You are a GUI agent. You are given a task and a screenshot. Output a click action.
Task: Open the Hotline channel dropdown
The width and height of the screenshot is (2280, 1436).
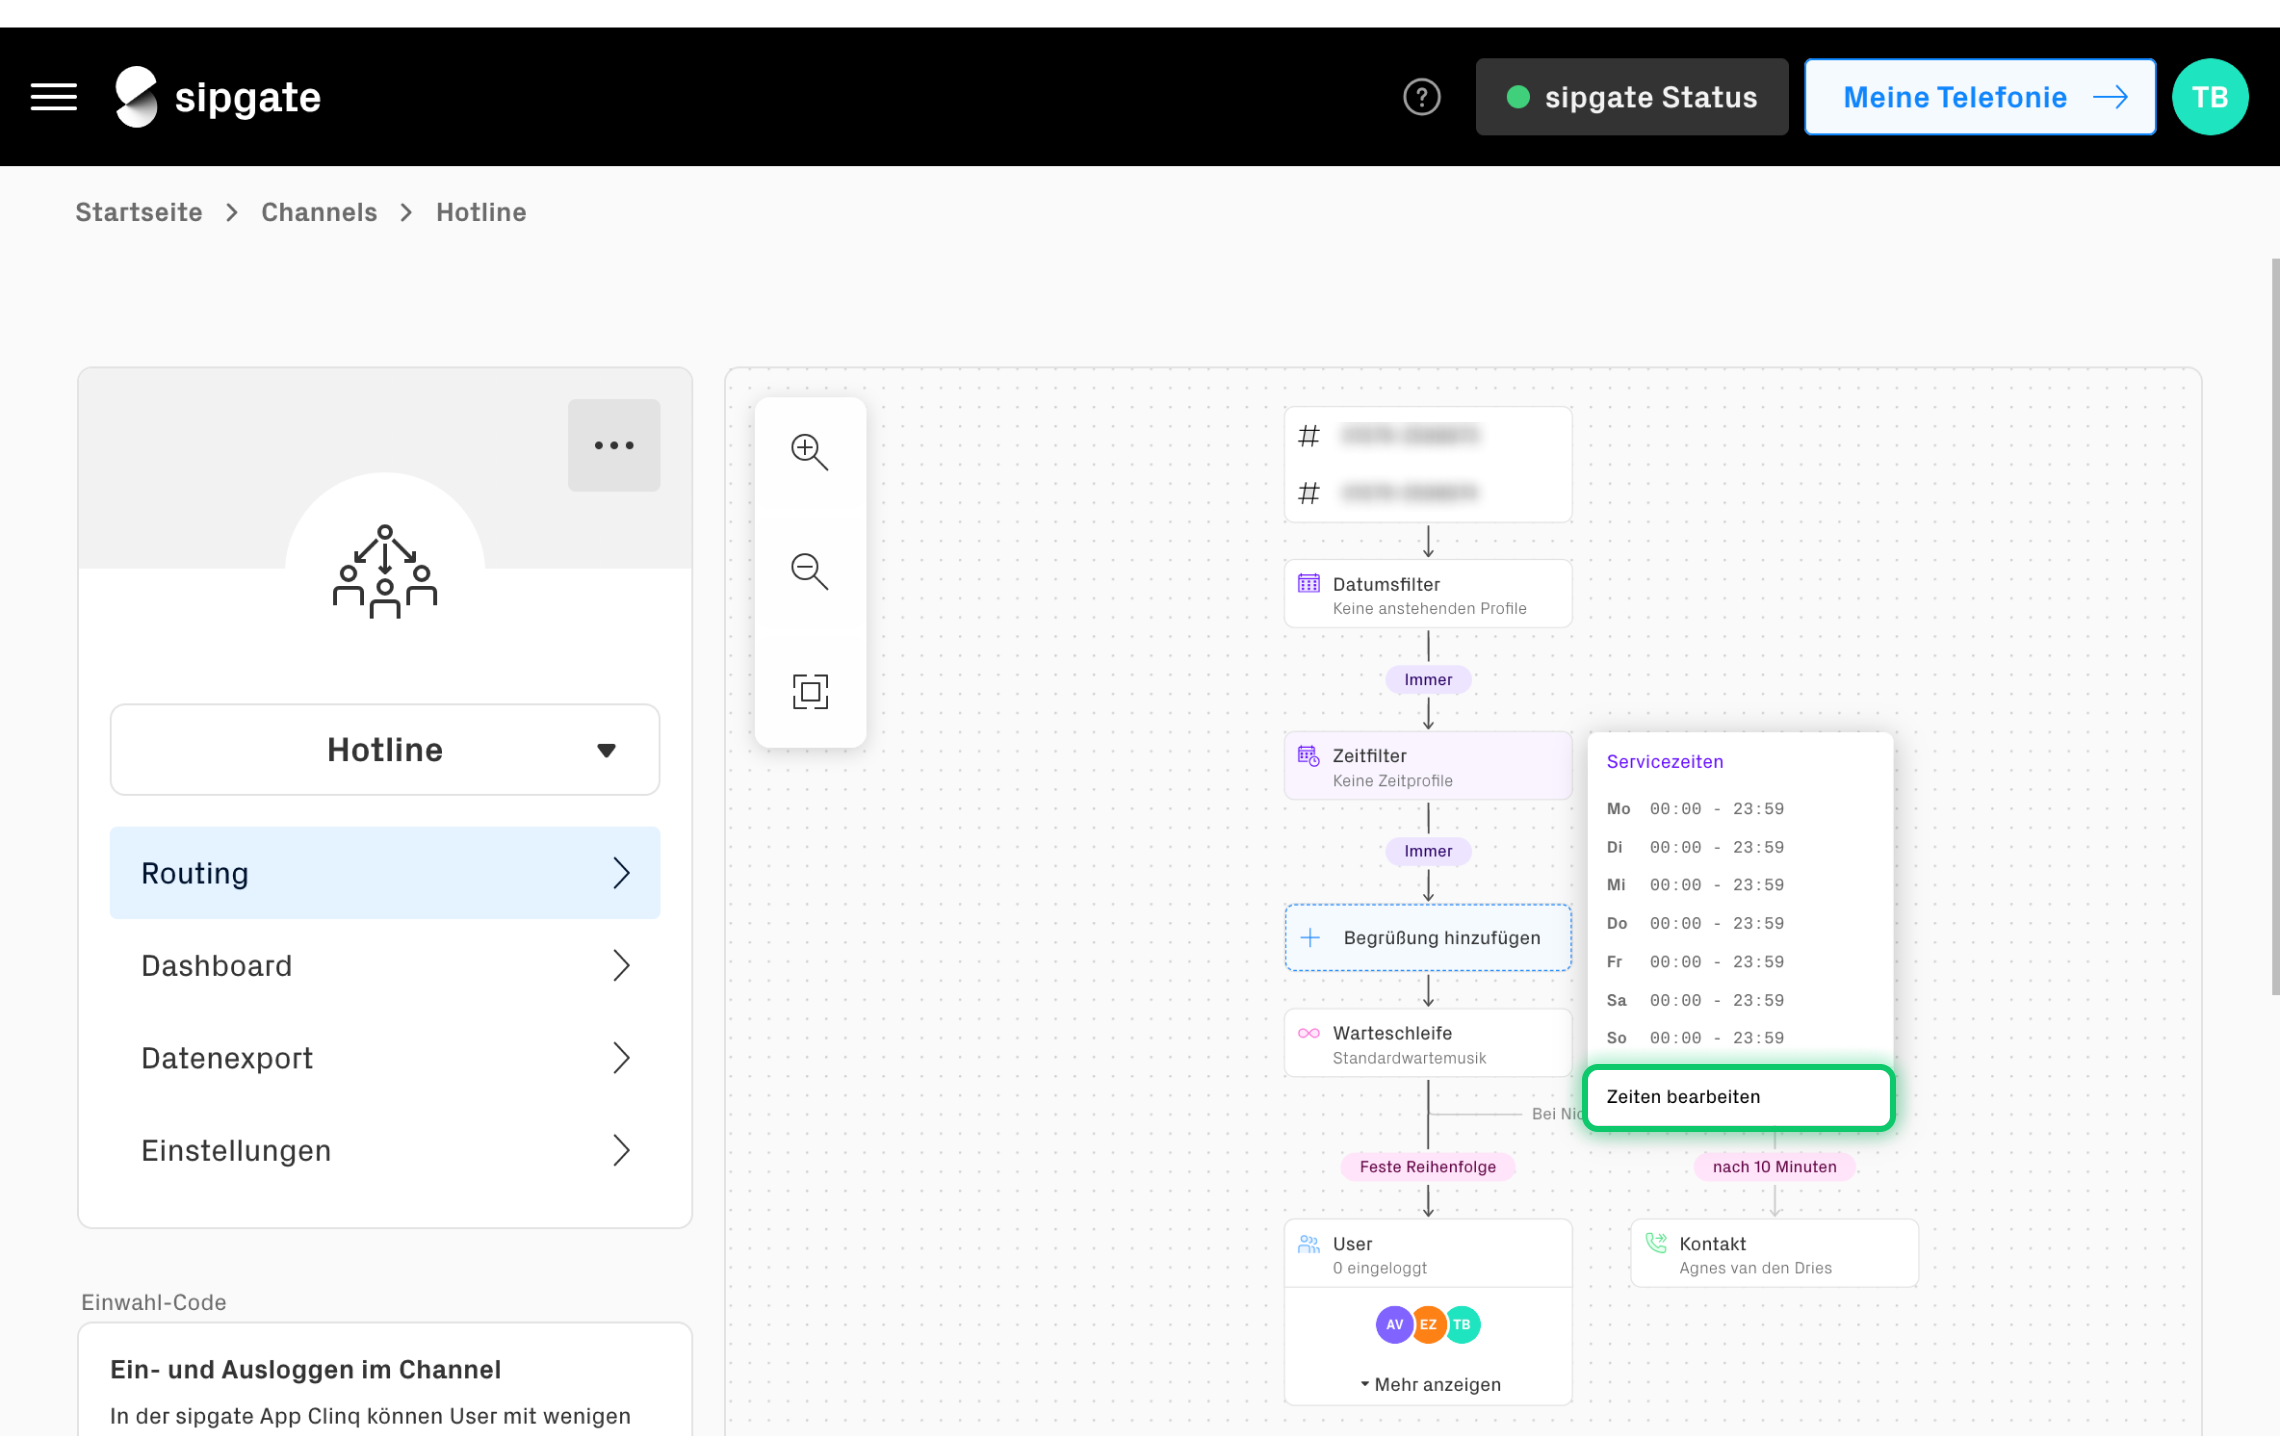point(385,750)
